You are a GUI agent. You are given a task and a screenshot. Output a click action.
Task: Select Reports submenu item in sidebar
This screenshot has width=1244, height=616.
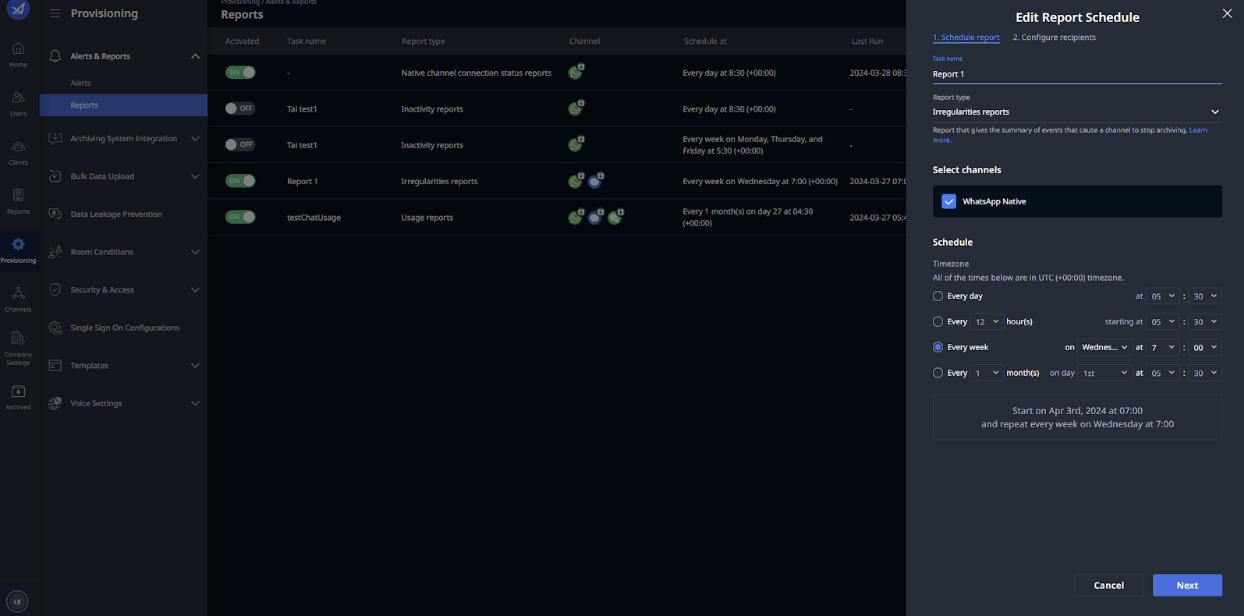[x=123, y=105]
